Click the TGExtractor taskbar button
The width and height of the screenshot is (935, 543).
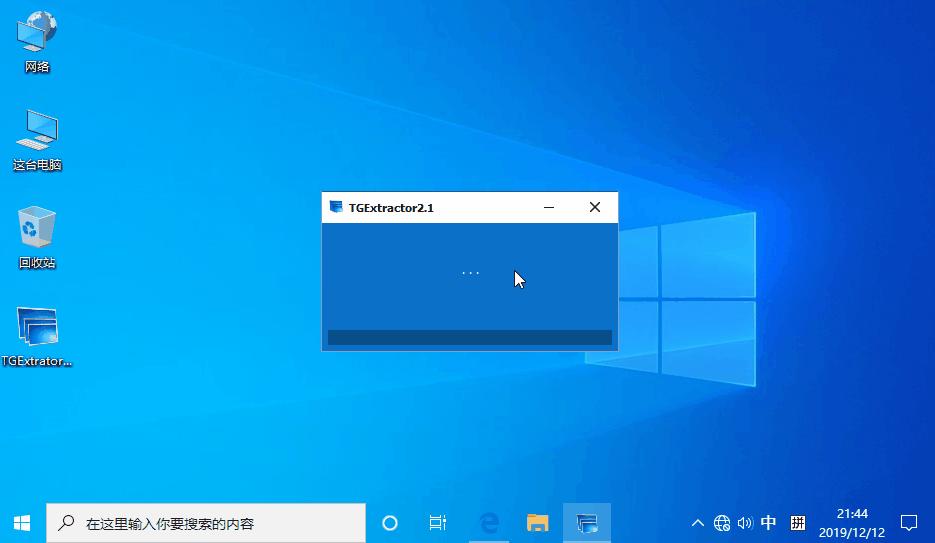point(587,523)
